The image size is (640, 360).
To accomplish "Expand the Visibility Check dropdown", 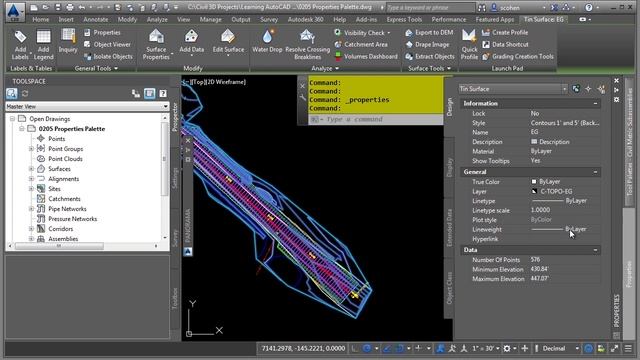I will (389, 33).
